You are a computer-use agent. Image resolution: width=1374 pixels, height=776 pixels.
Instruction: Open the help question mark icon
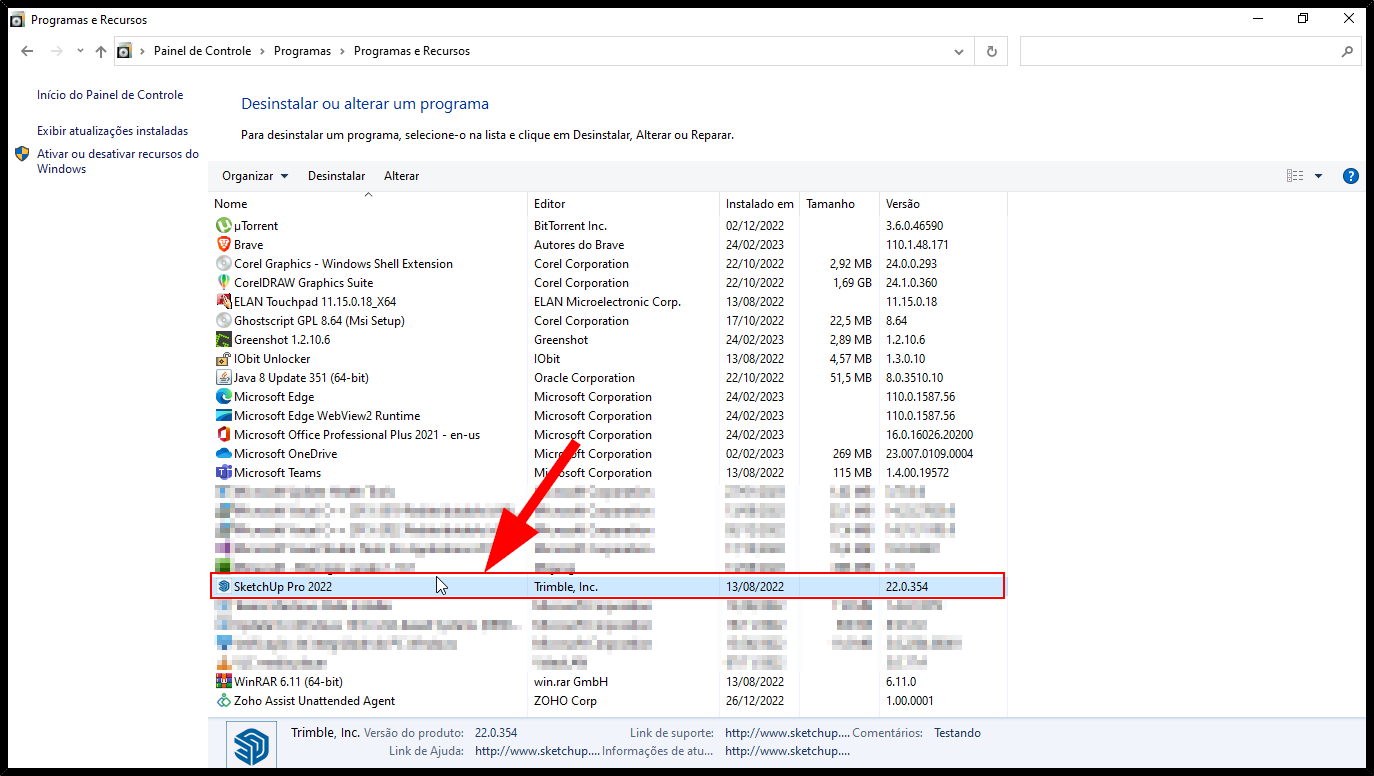pyautogui.click(x=1350, y=176)
